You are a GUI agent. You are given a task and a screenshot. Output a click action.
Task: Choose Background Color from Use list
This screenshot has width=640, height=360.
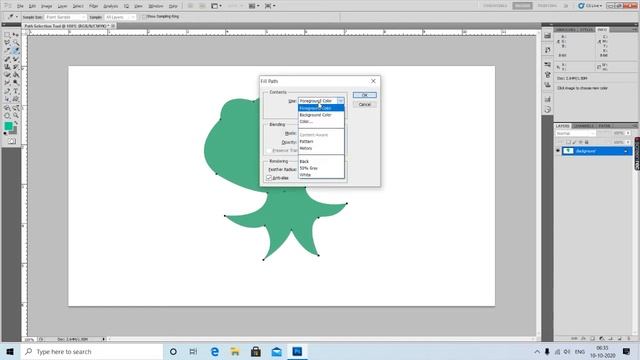coord(321,115)
